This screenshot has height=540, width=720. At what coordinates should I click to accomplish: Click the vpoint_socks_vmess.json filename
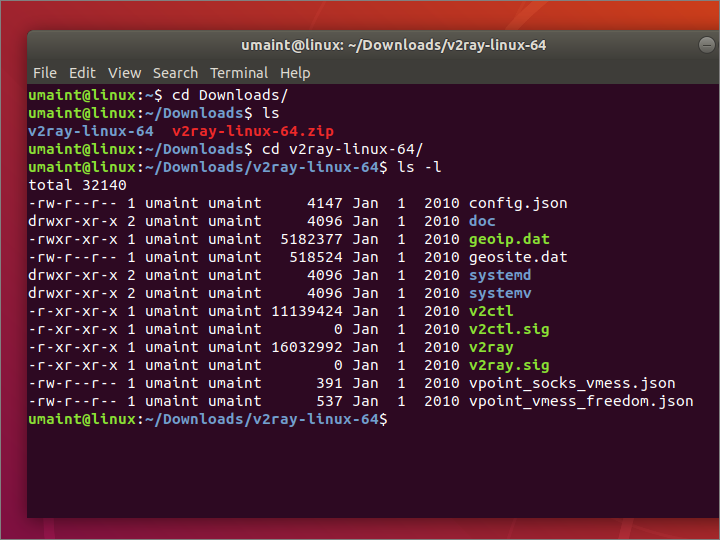pos(571,383)
